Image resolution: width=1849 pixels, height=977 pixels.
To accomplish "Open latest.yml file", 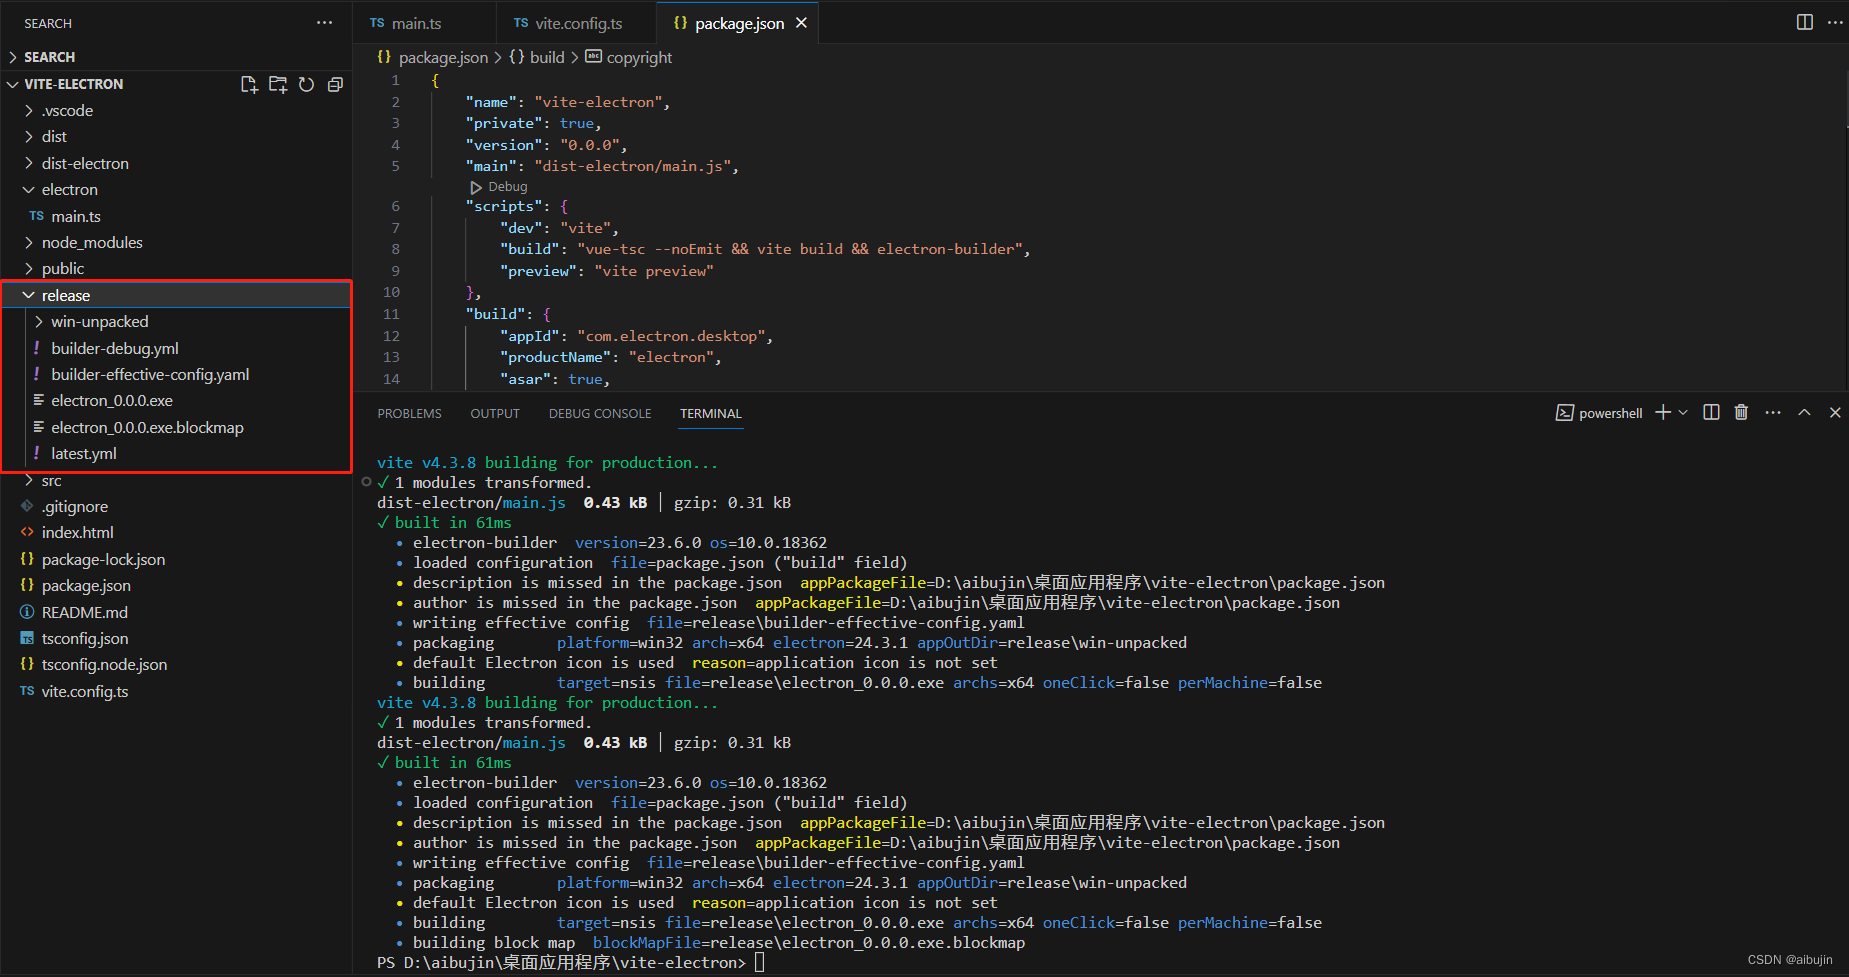I will 176,453.
